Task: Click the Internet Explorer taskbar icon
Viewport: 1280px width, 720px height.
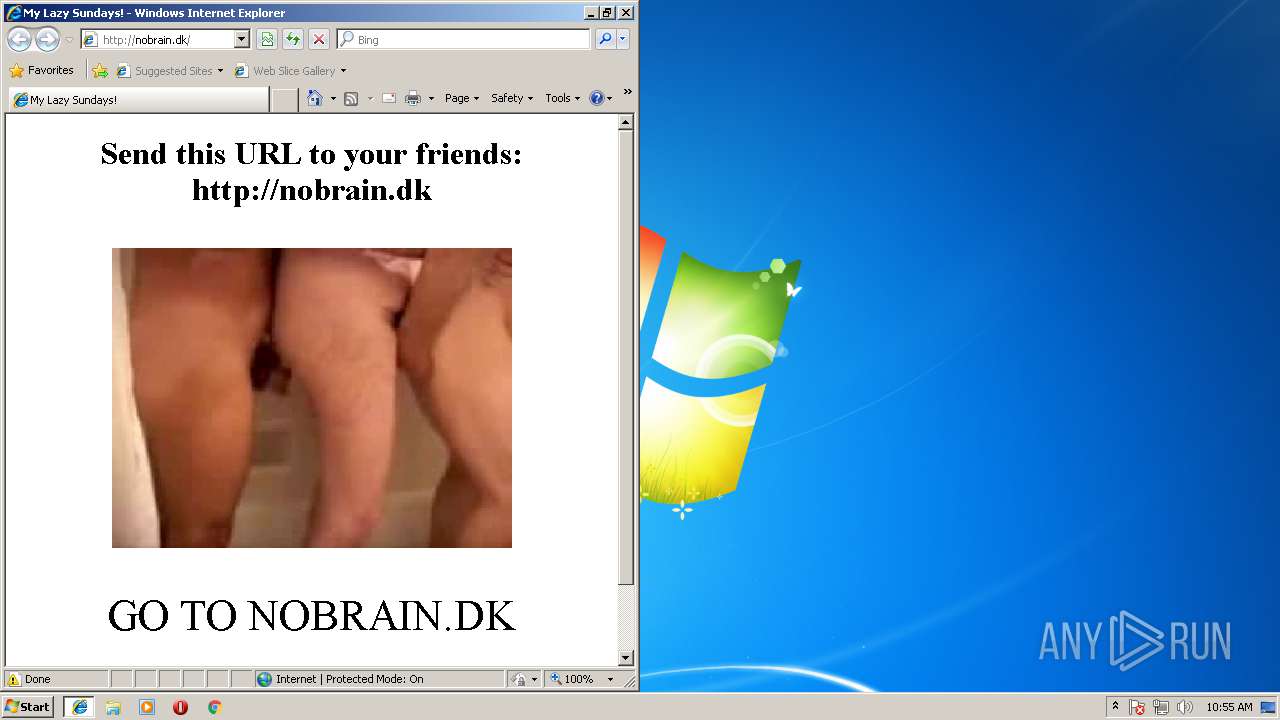Action: [79, 707]
